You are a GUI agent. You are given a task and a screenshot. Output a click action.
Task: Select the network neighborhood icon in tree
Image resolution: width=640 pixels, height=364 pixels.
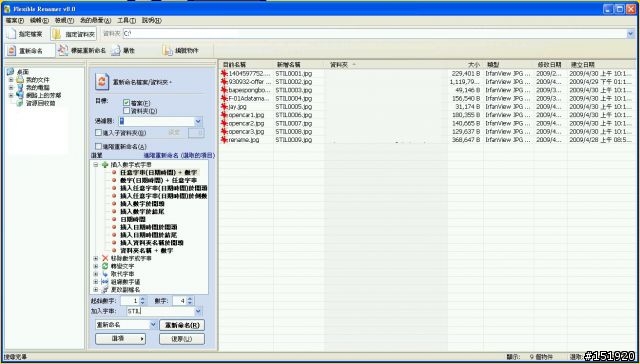[20, 95]
